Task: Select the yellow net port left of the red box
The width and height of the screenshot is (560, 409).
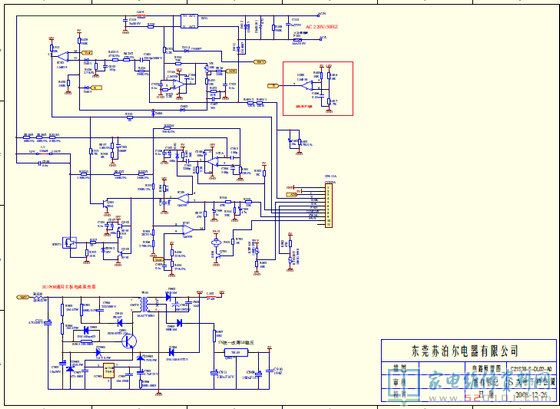Action: pos(273,85)
